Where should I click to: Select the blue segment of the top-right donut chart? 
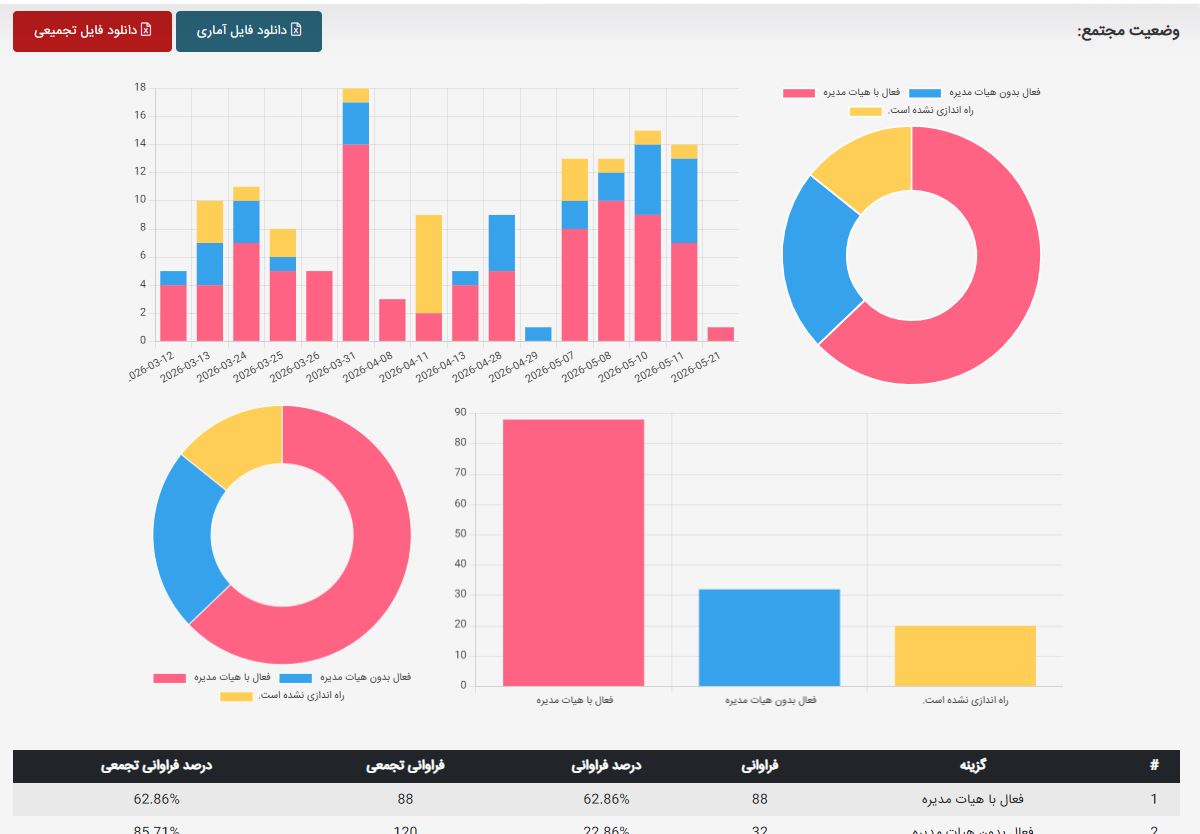pyautogui.click(x=816, y=258)
